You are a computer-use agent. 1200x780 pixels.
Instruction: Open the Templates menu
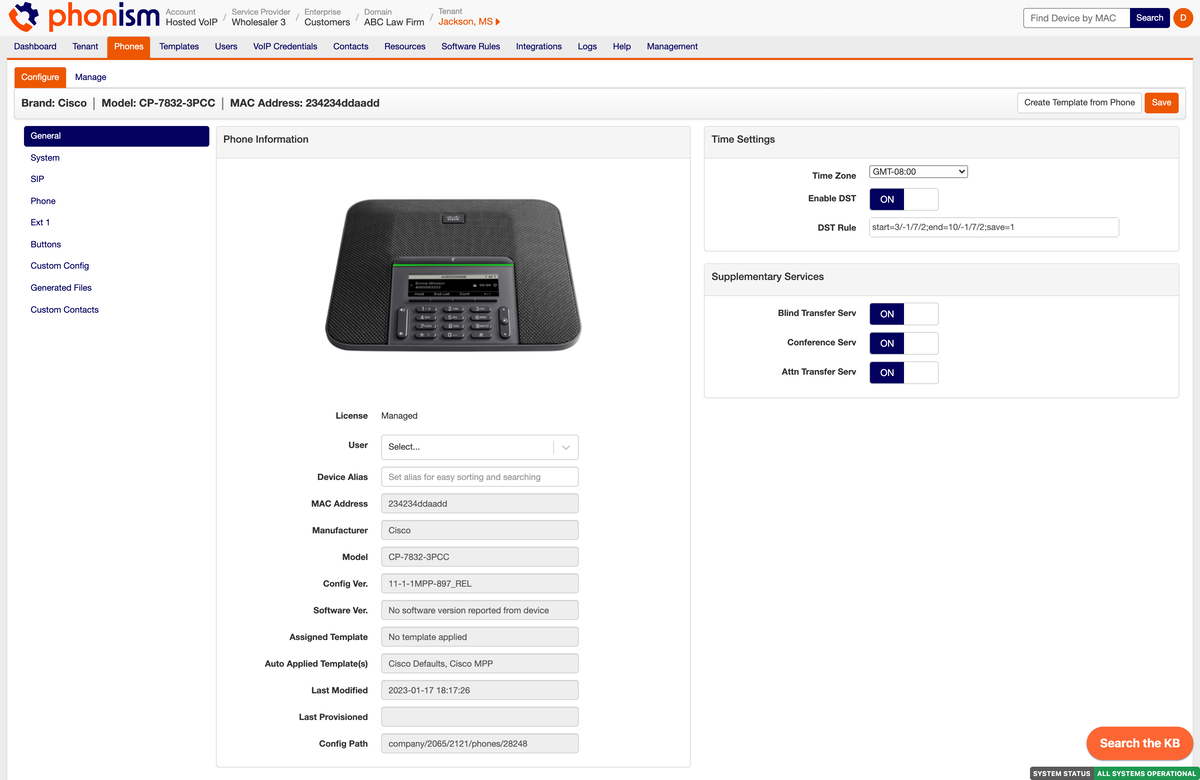point(179,46)
